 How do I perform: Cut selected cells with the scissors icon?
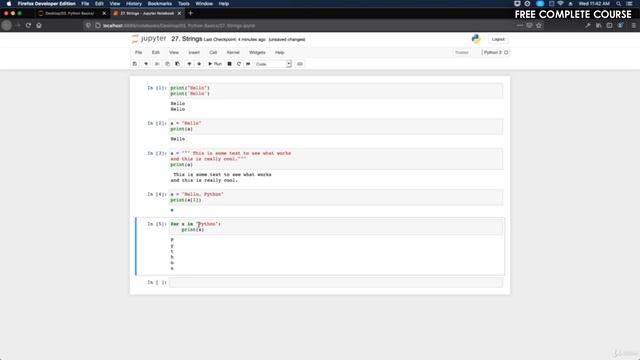point(157,64)
